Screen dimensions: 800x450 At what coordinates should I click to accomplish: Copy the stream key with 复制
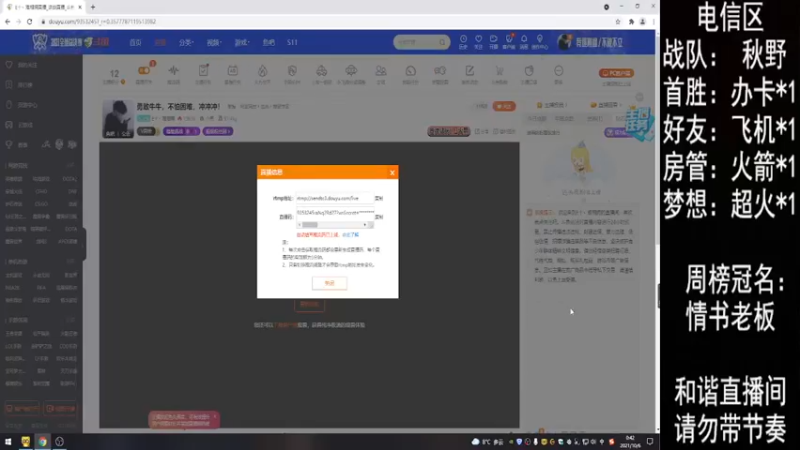pyautogui.click(x=379, y=217)
